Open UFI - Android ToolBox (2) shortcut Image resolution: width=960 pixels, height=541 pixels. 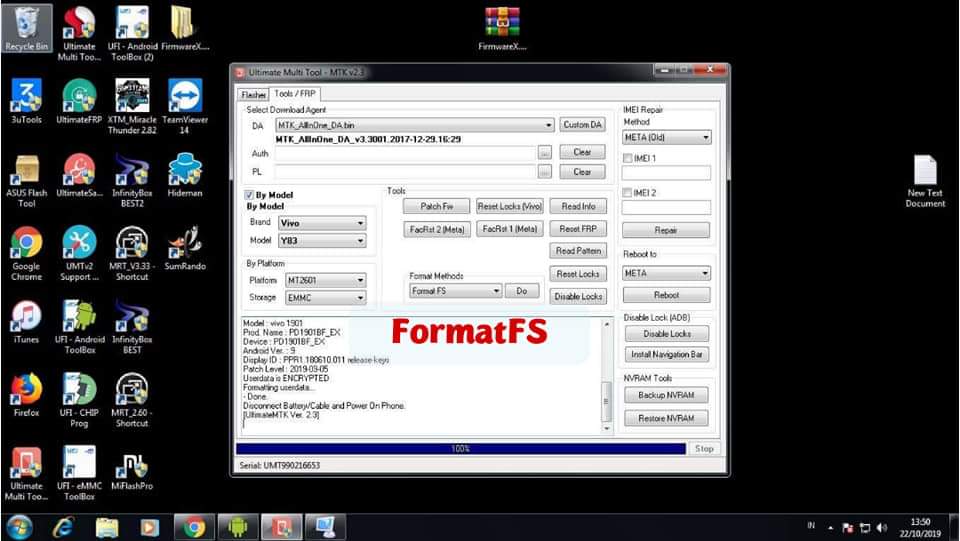(132, 34)
